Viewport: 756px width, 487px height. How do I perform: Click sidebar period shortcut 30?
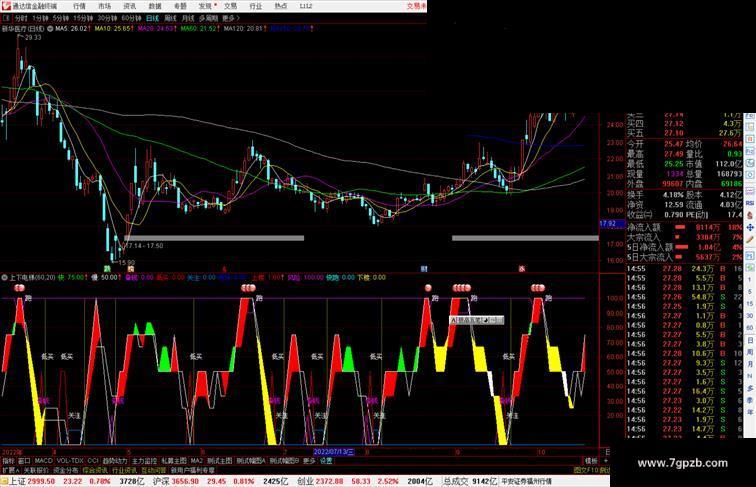coord(750,316)
